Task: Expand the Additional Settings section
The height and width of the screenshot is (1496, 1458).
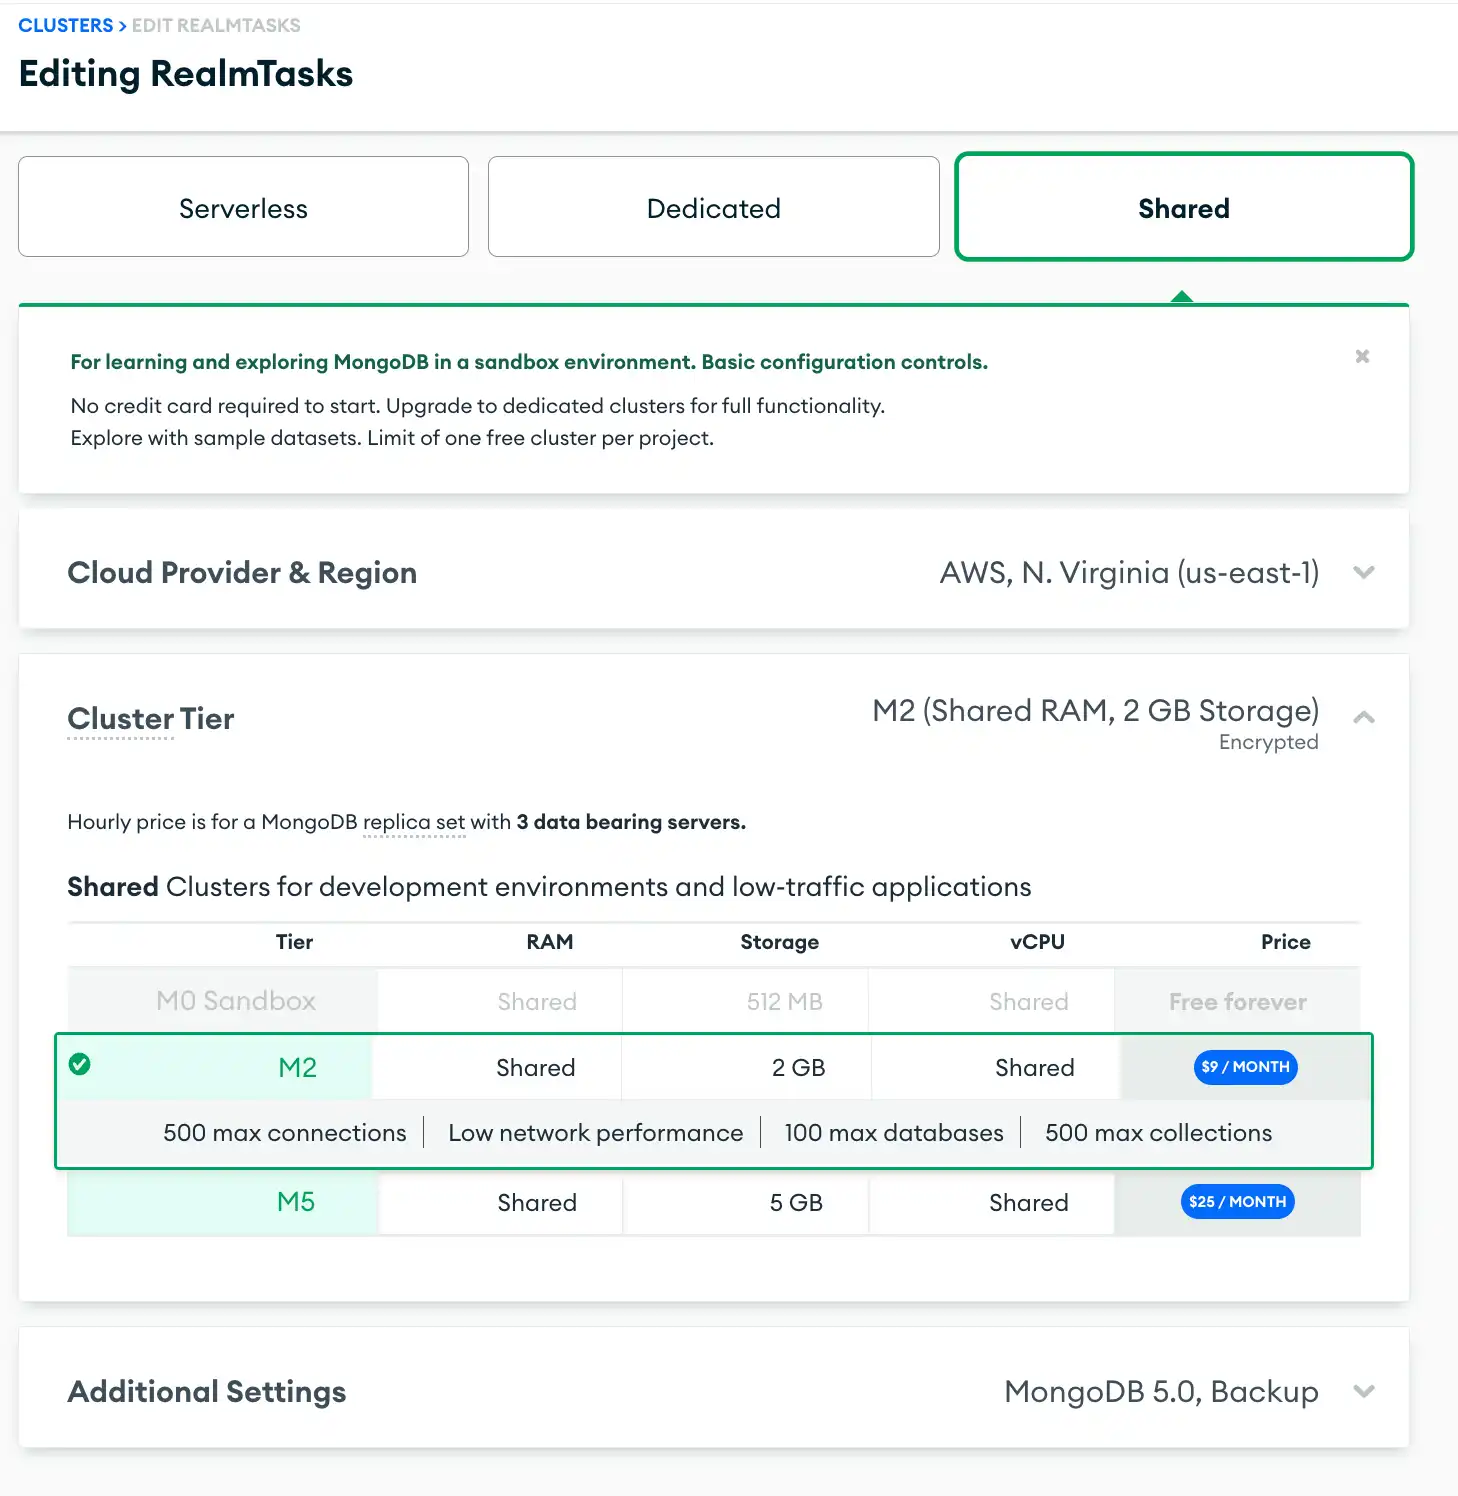Action: point(1364,1391)
